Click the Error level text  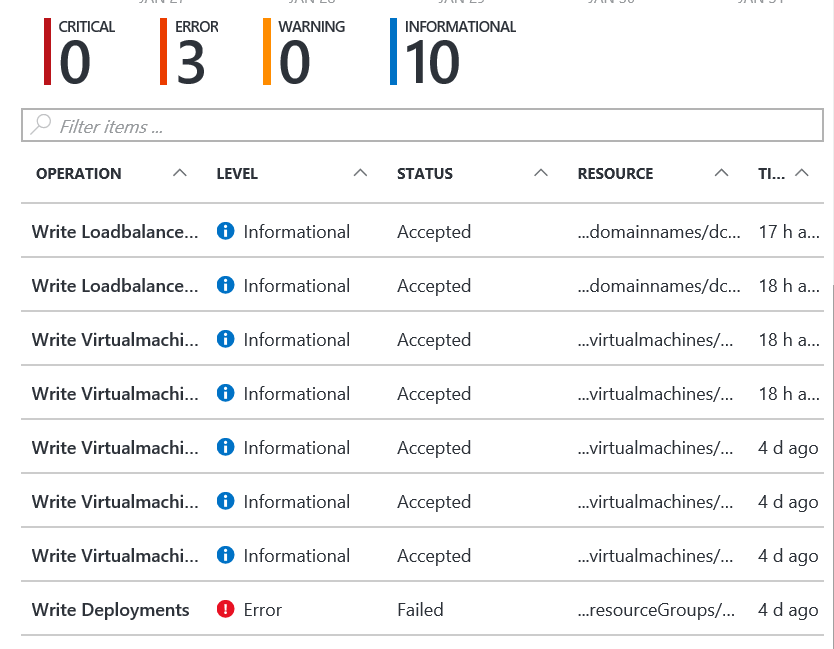click(x=263, y=610)
